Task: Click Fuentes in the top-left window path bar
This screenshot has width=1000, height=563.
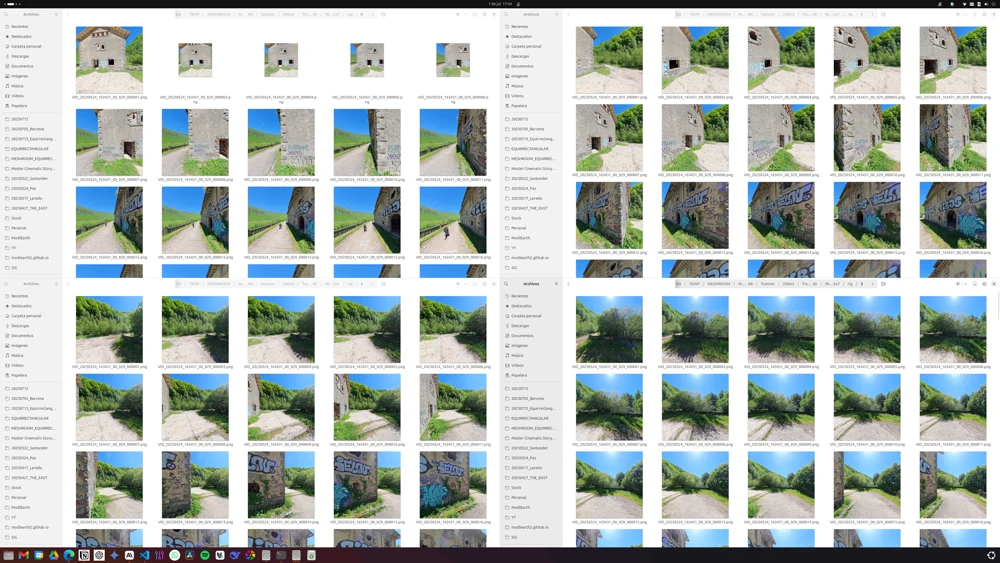Action: pyautogui.click(x=267, y=14)
